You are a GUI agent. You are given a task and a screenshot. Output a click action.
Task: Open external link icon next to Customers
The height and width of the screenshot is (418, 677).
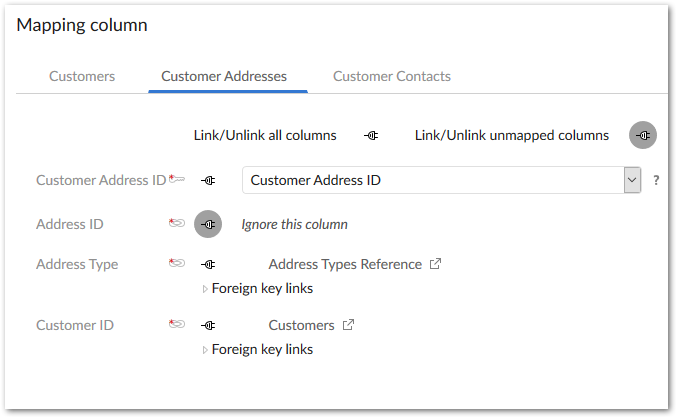point(348,325)
